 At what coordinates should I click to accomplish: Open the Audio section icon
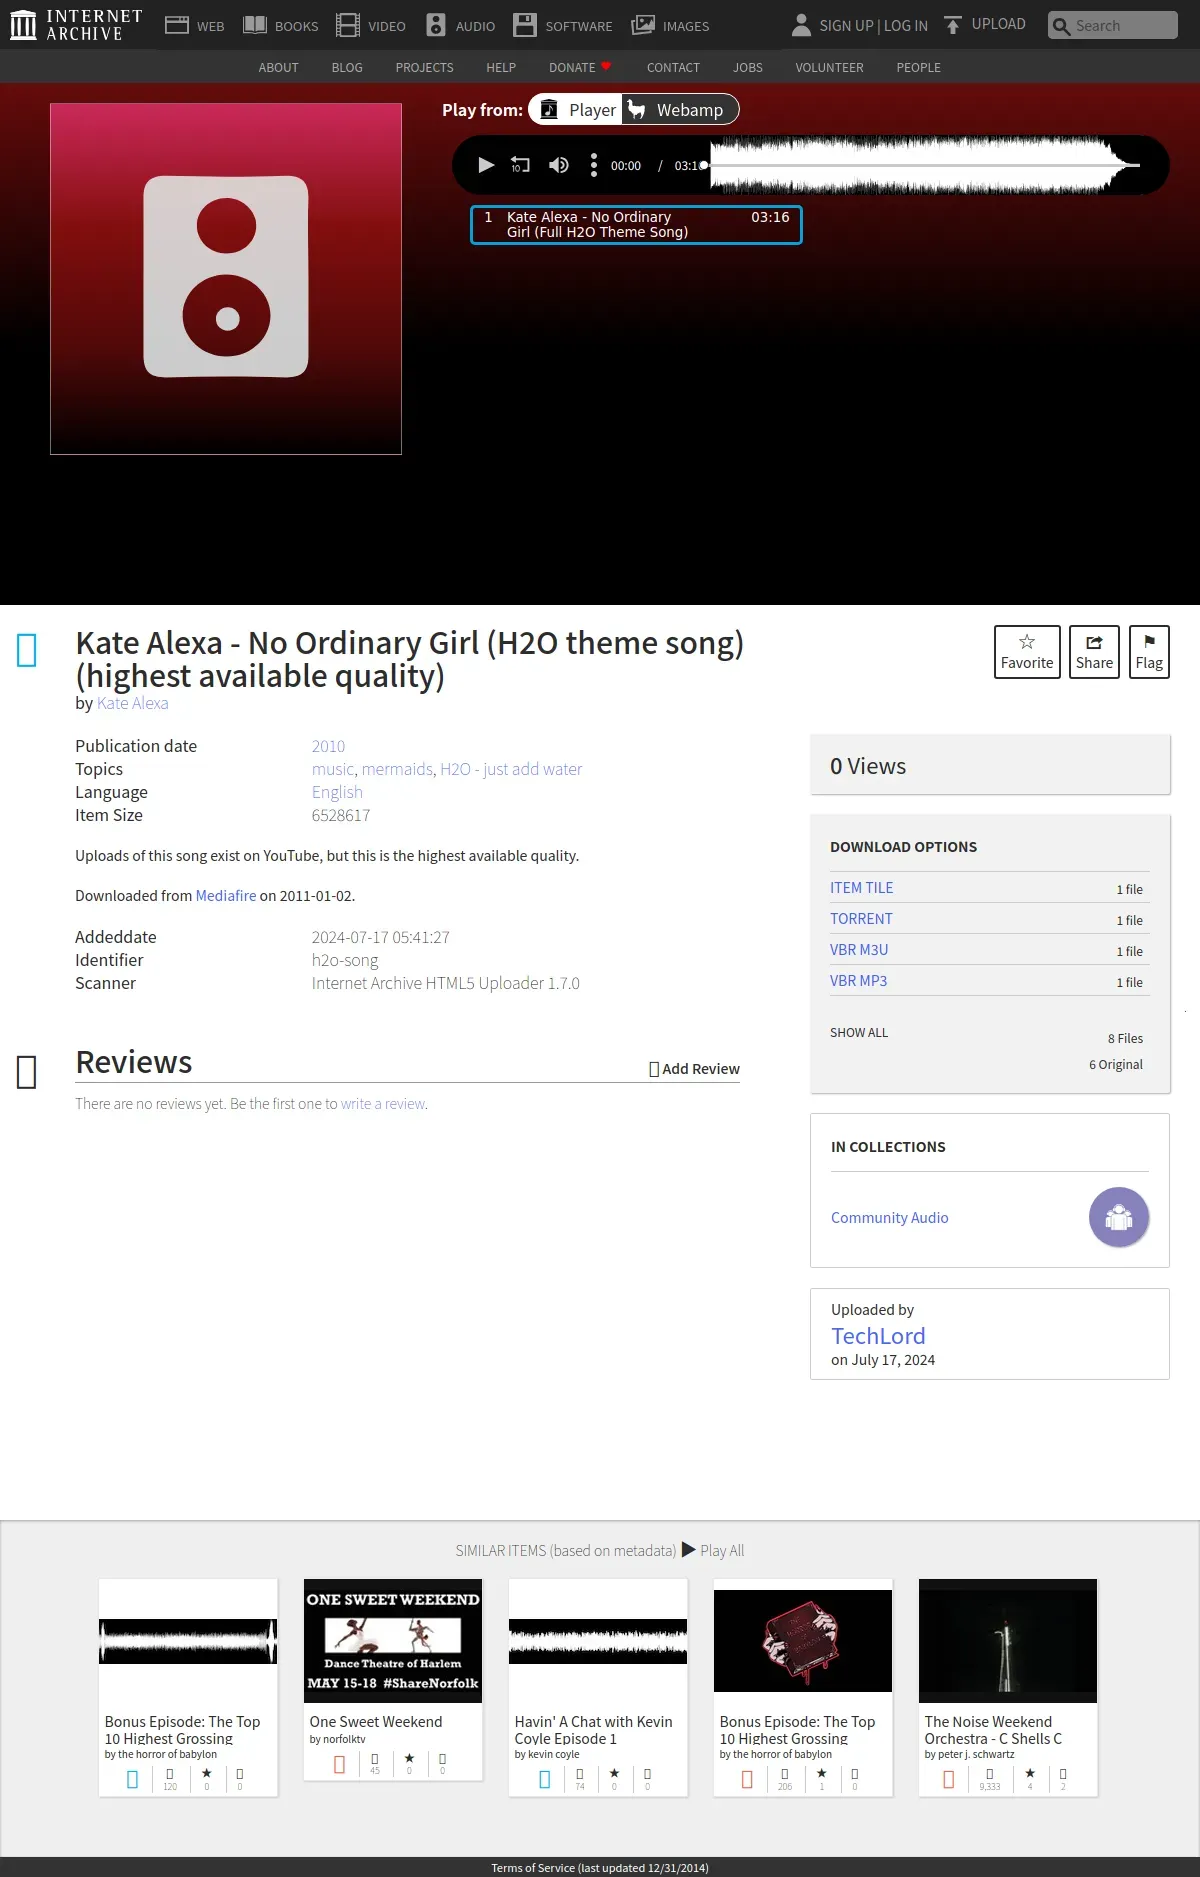pos(436,25)
